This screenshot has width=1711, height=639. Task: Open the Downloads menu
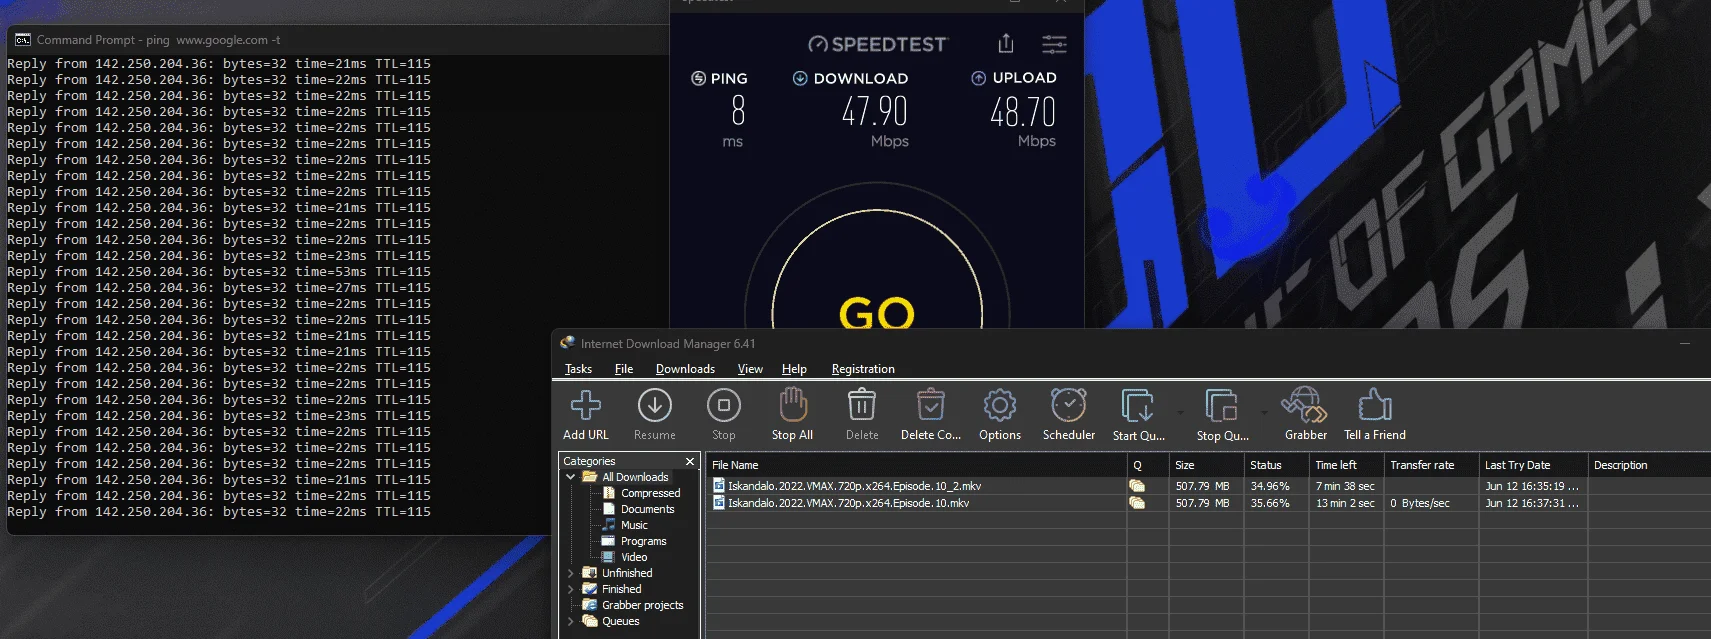pos(685,369)
